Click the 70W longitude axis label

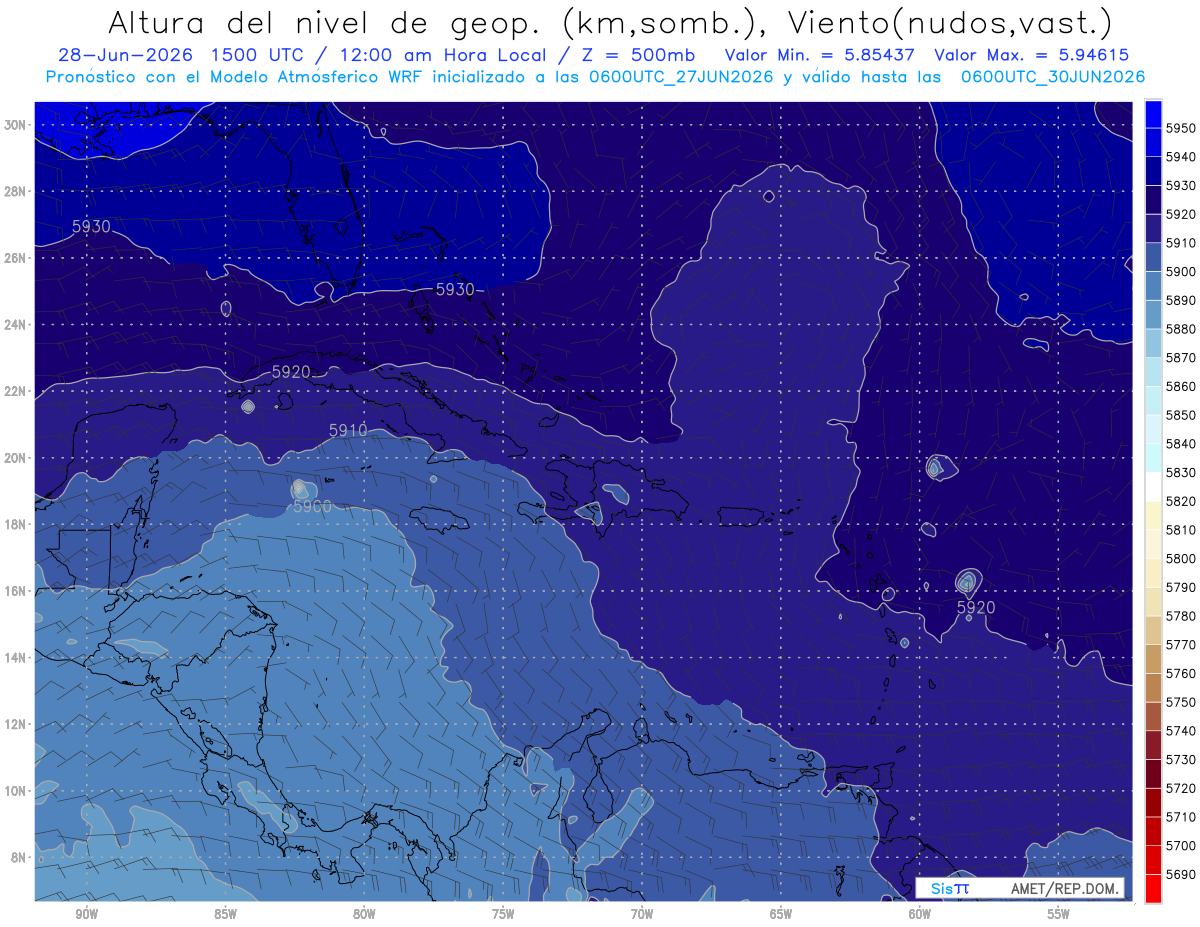642,915
